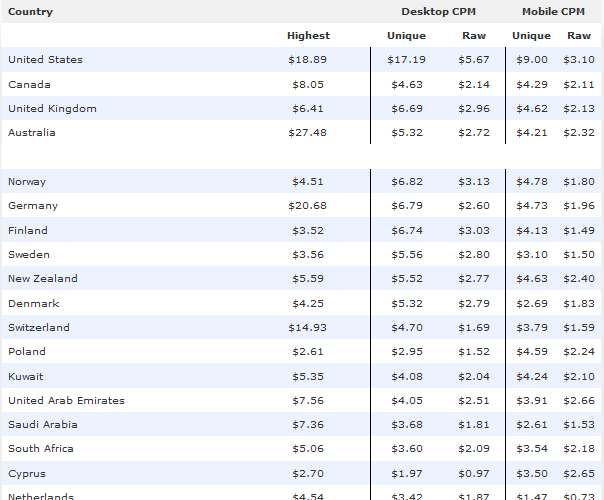Viewport: 604px width, 500px height.
Task: Select Norway in the country column
Action: pyautogui.click(x=27, y=182)
